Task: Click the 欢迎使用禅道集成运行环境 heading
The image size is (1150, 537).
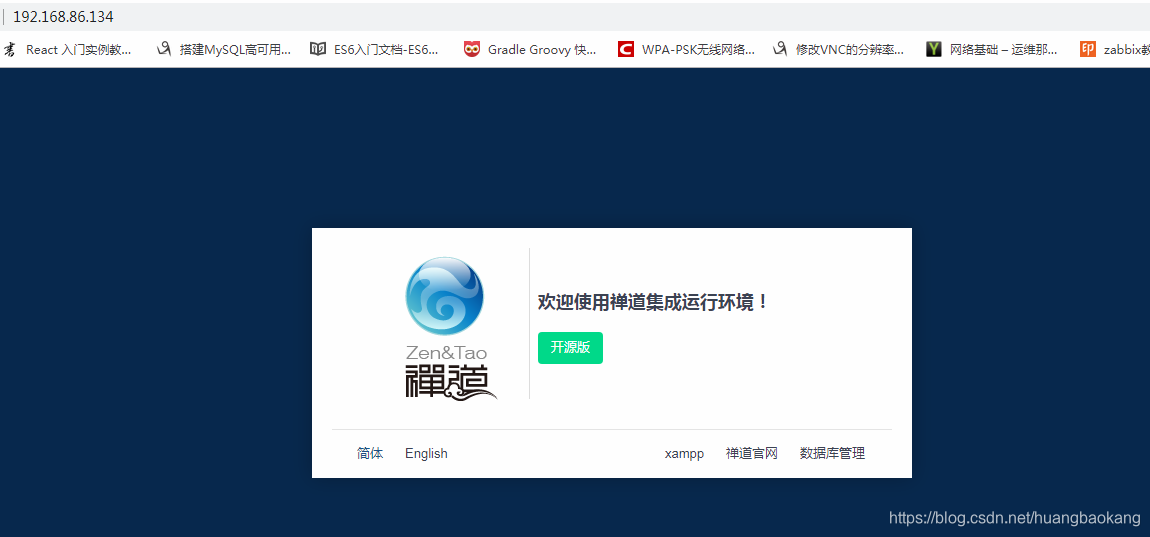Action: coord(654,302)
